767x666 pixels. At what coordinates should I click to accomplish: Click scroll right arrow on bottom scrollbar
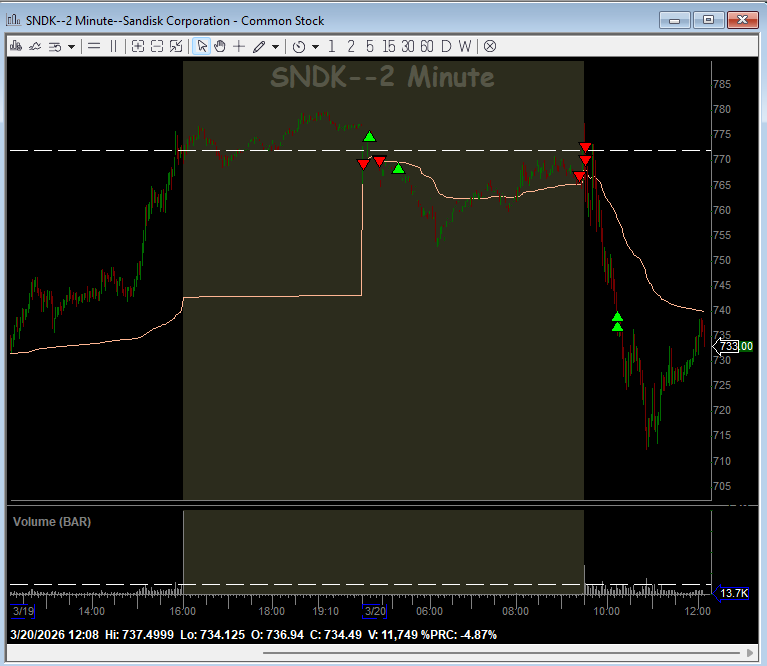[750, 653]
